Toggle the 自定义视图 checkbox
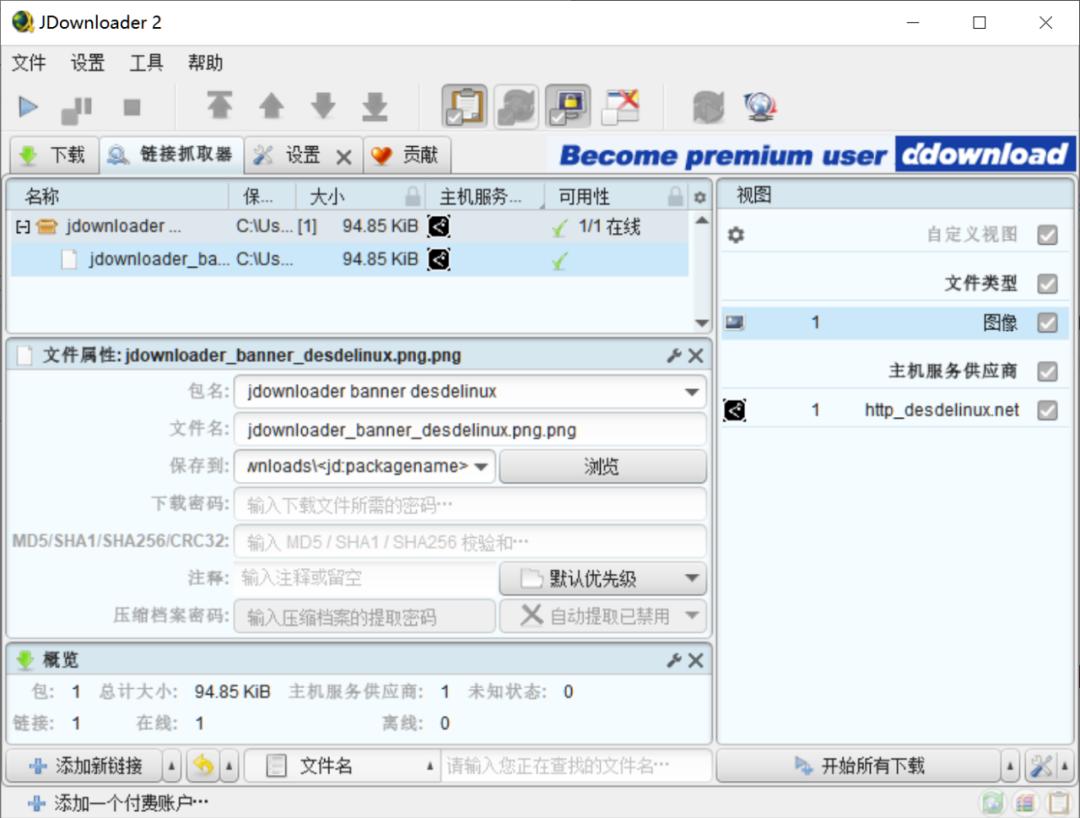 pyautogui.click(x=1048, y=235)
